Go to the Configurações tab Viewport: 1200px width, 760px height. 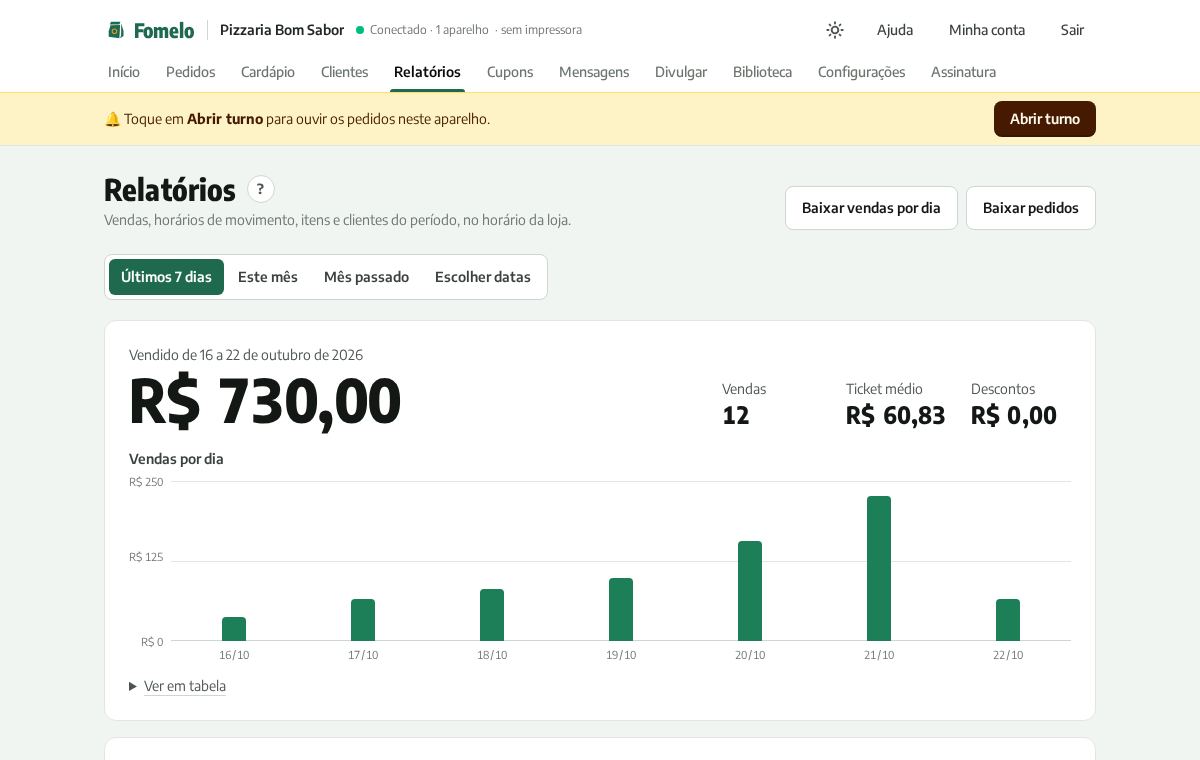(861, 72)
